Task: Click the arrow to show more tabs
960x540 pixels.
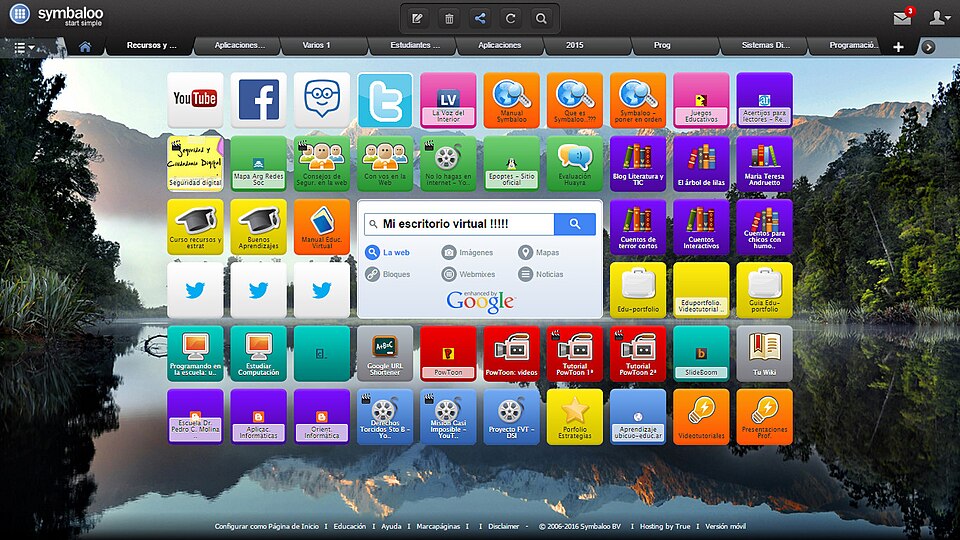Action: click(x=928, y=47)
